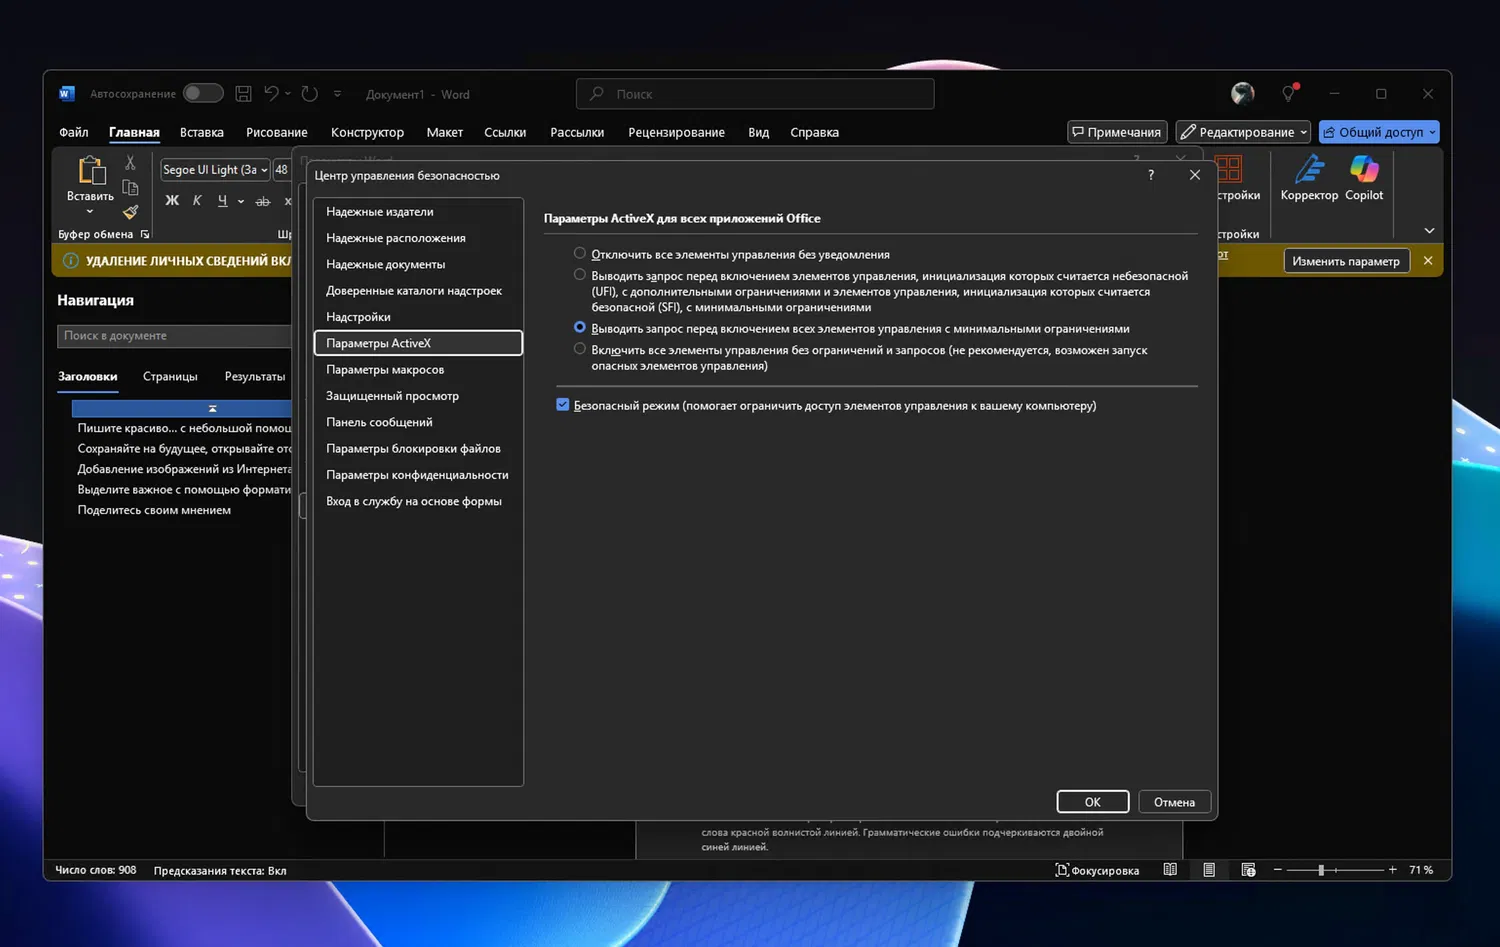Click the title bar Поиск search box
Viewport: 1500px width, 947px height.
(x=755, y=94)
